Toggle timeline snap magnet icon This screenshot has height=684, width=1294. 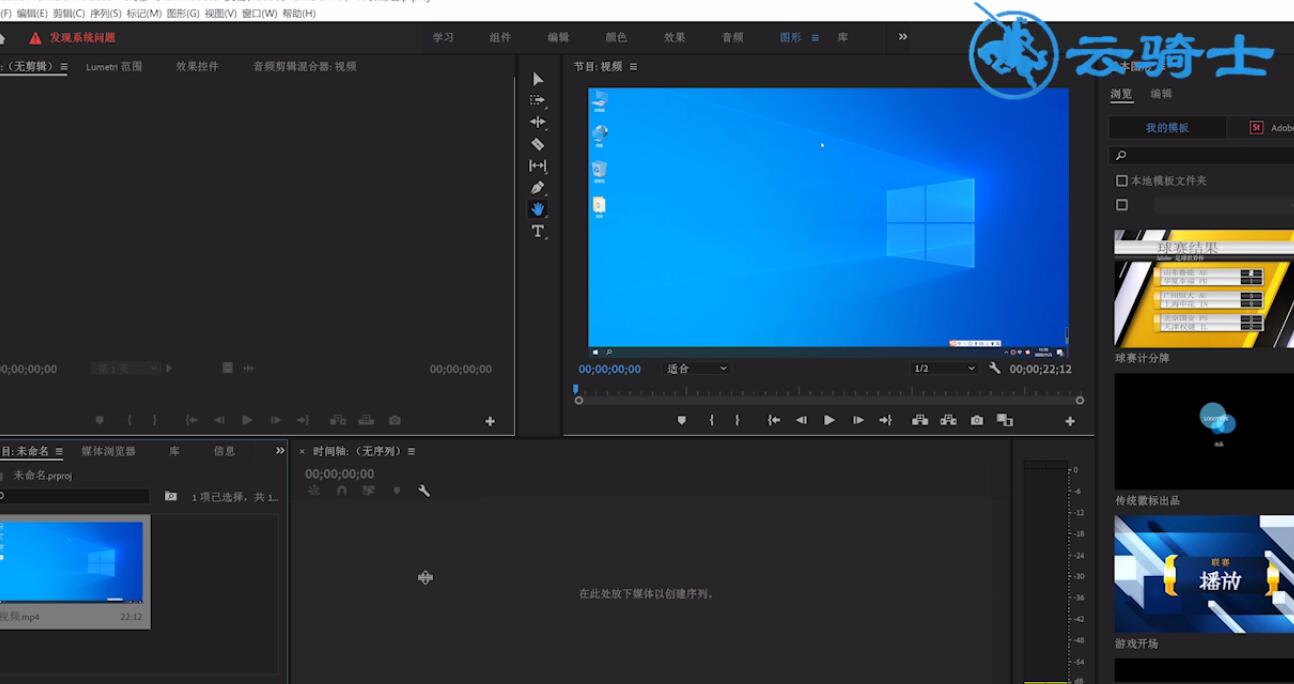click(342, 490)
